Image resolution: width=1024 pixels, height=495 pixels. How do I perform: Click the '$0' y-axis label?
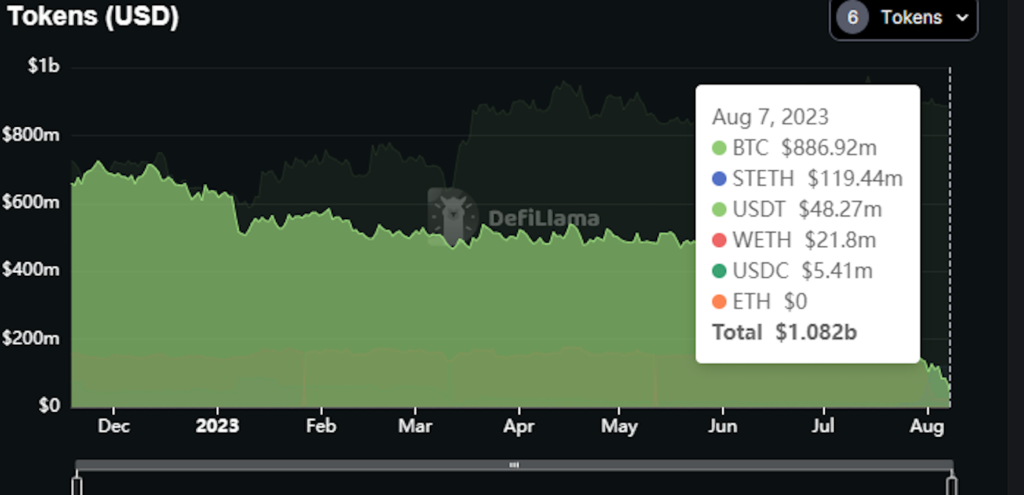pyautogui.click(x=49, y=406)
